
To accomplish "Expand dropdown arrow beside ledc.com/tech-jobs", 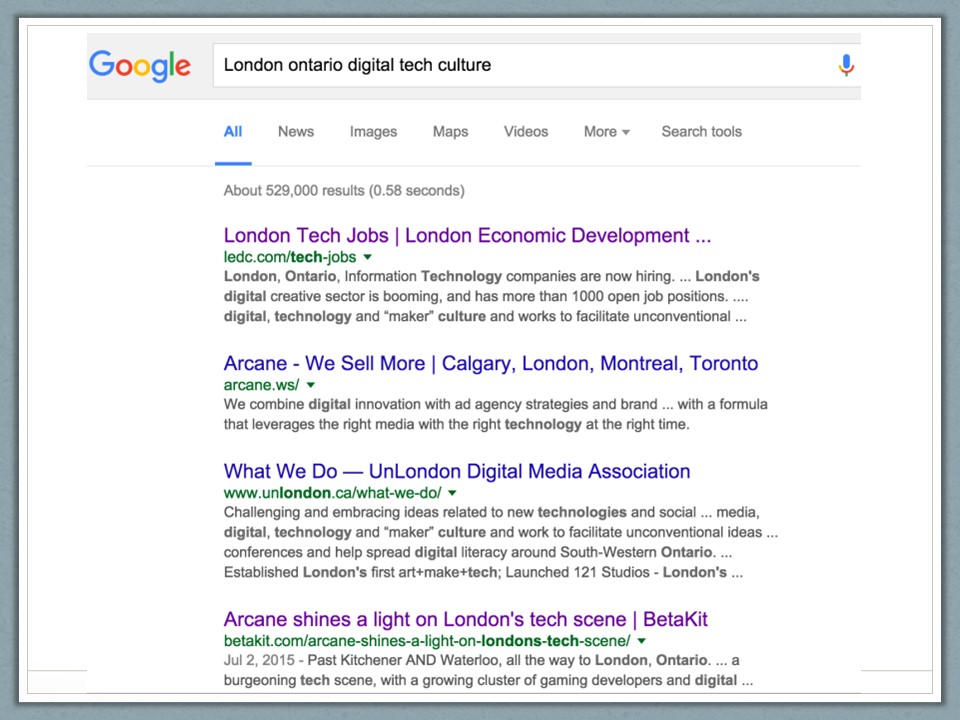I will pos(367,257).
